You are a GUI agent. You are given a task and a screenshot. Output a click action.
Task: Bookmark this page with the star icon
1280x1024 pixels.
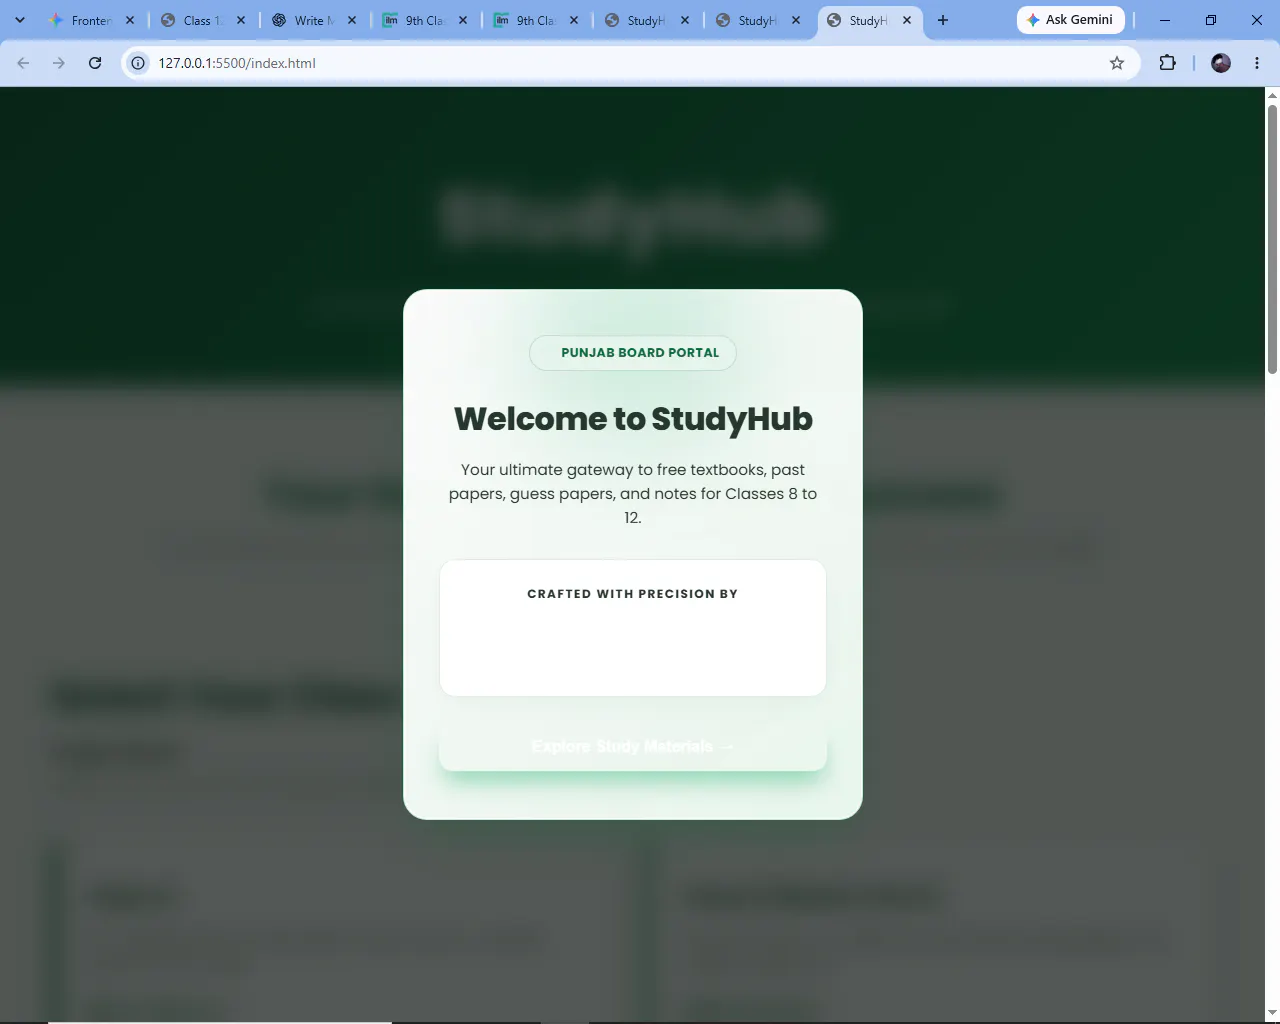[1117, 63]
